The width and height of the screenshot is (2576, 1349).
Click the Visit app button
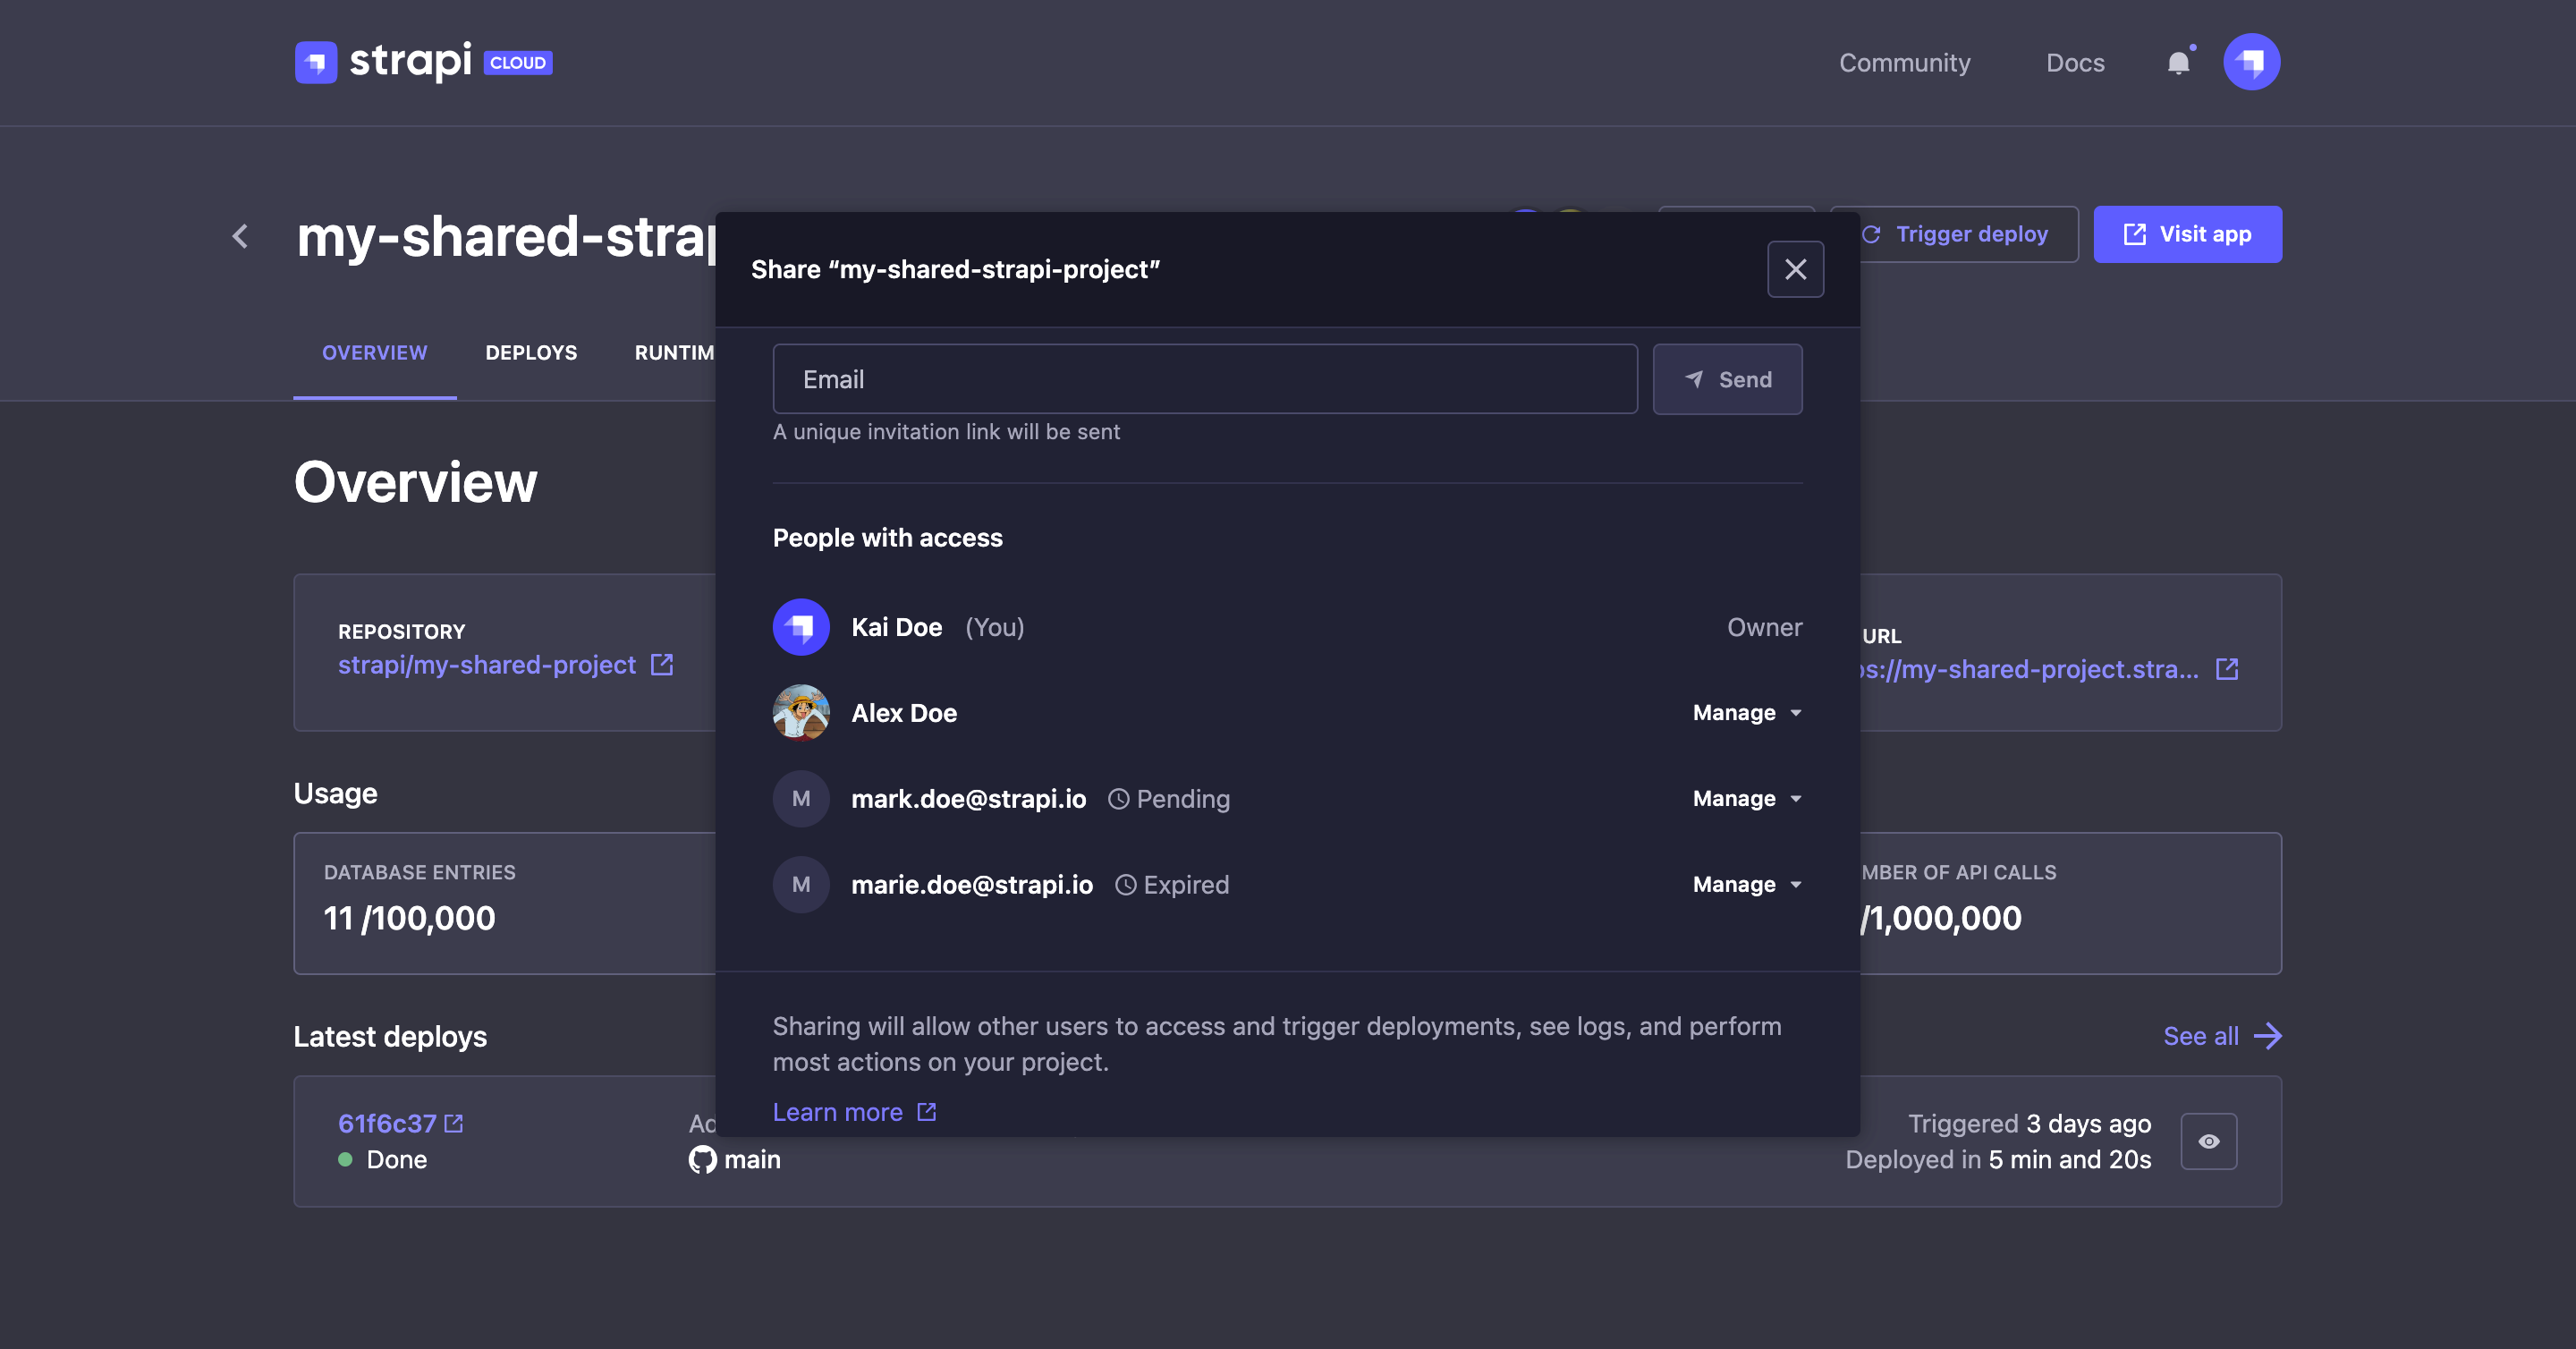(2188, 234)
